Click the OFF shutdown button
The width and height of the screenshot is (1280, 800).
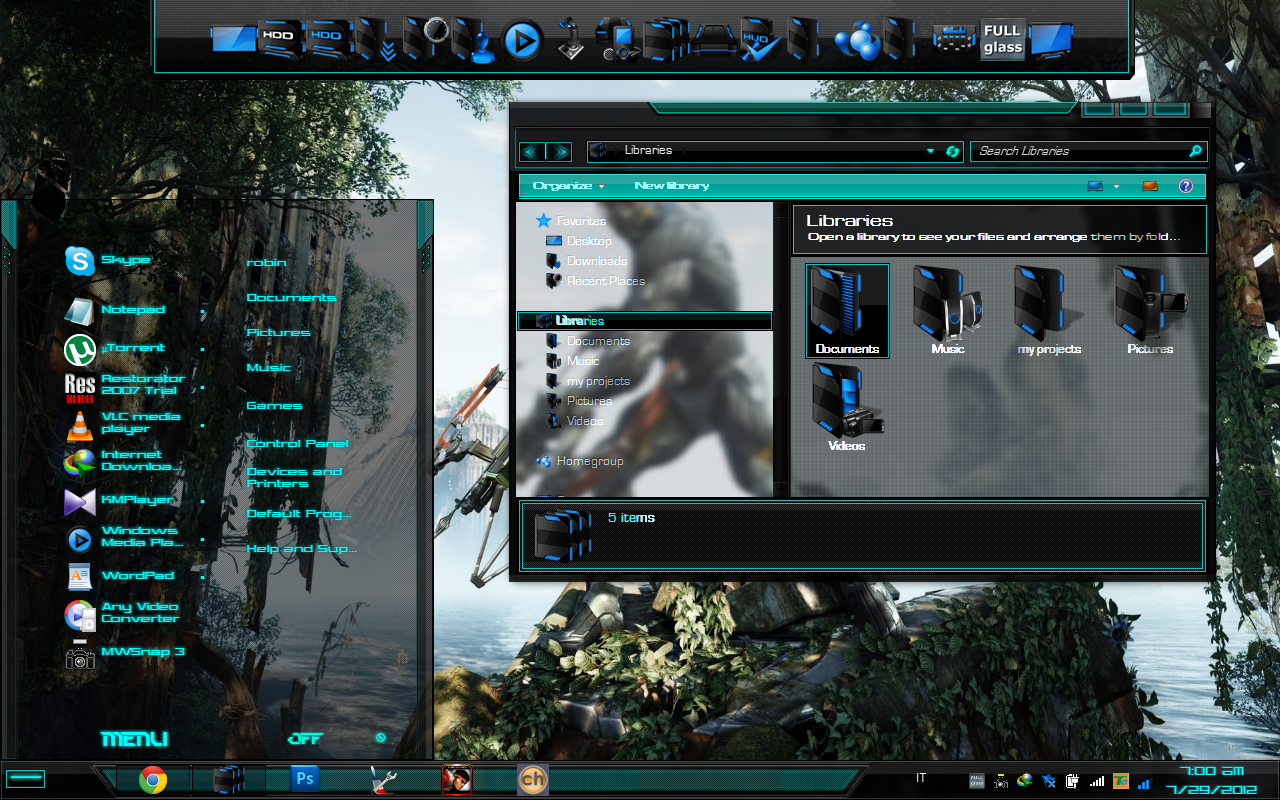pyautogui.click(x=305, y=739)
